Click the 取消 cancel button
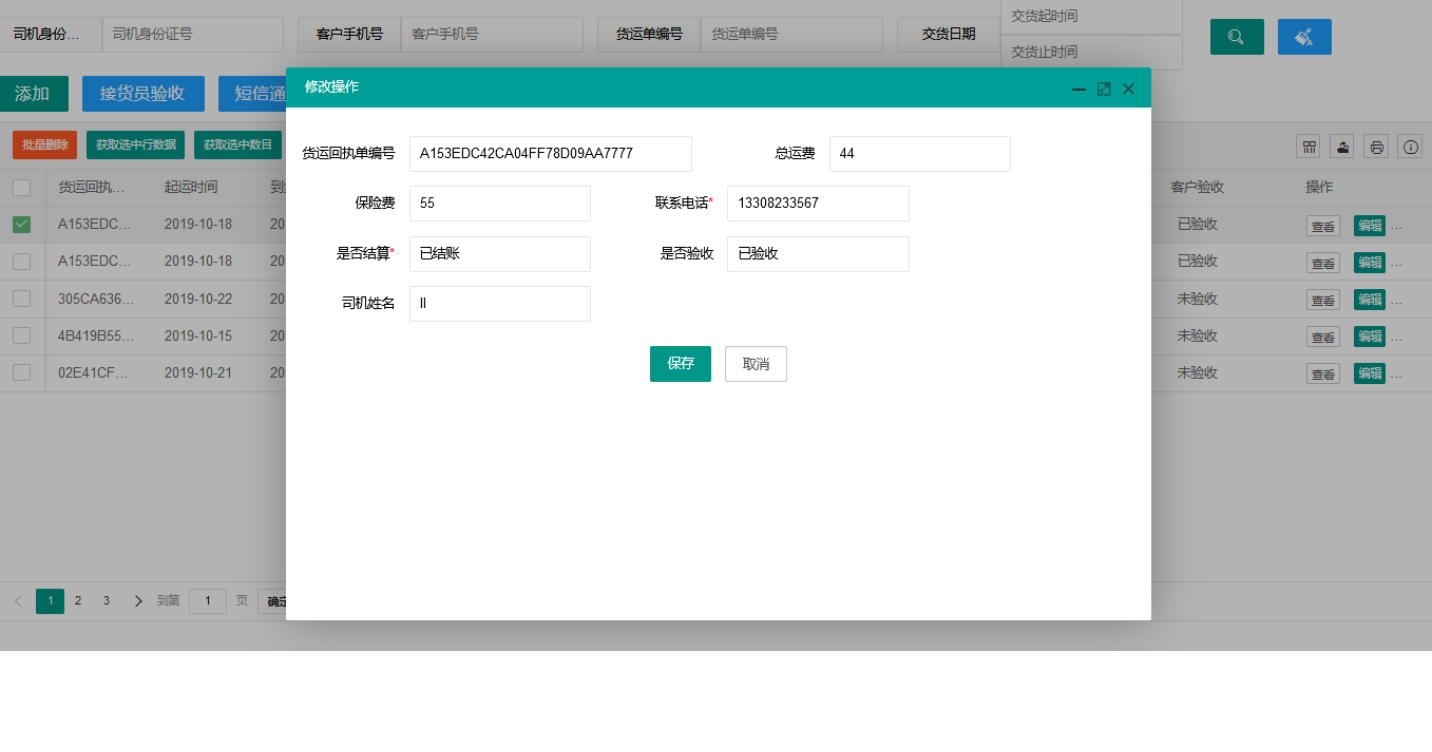This screenshot has width=1432, height=752. pos(756,364)
